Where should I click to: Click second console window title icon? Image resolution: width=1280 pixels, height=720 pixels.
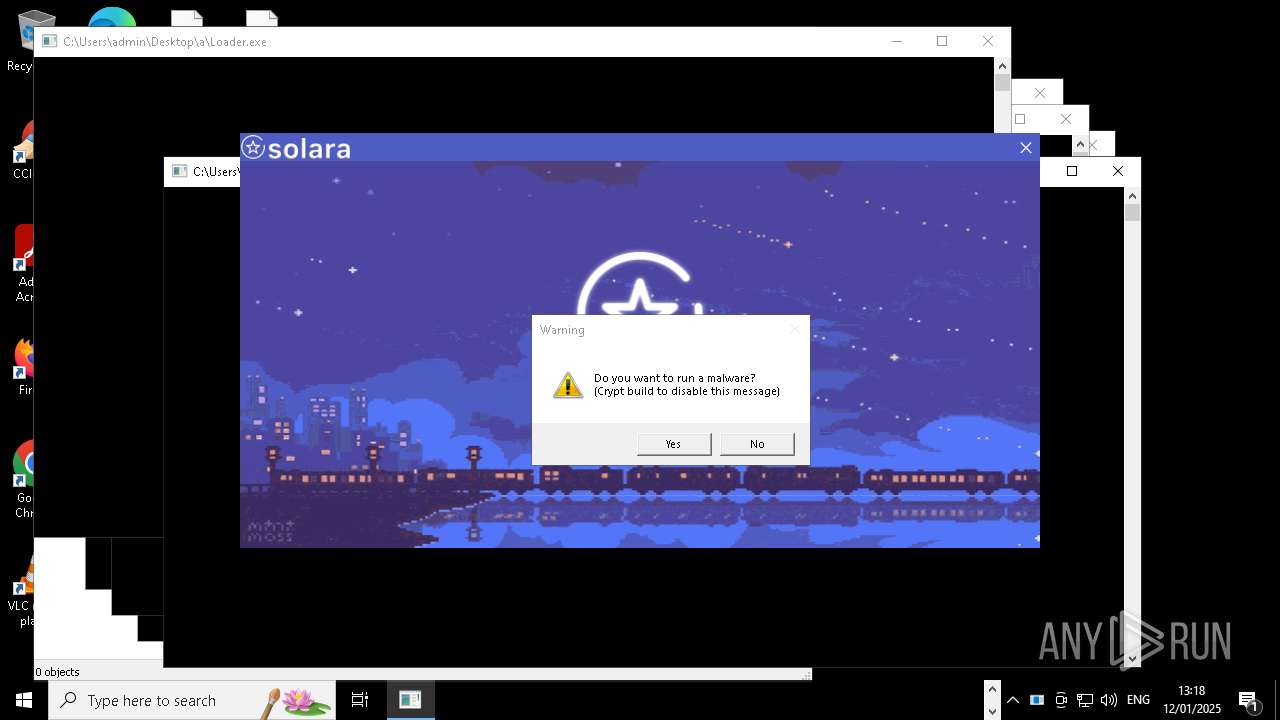coord(179,172)
